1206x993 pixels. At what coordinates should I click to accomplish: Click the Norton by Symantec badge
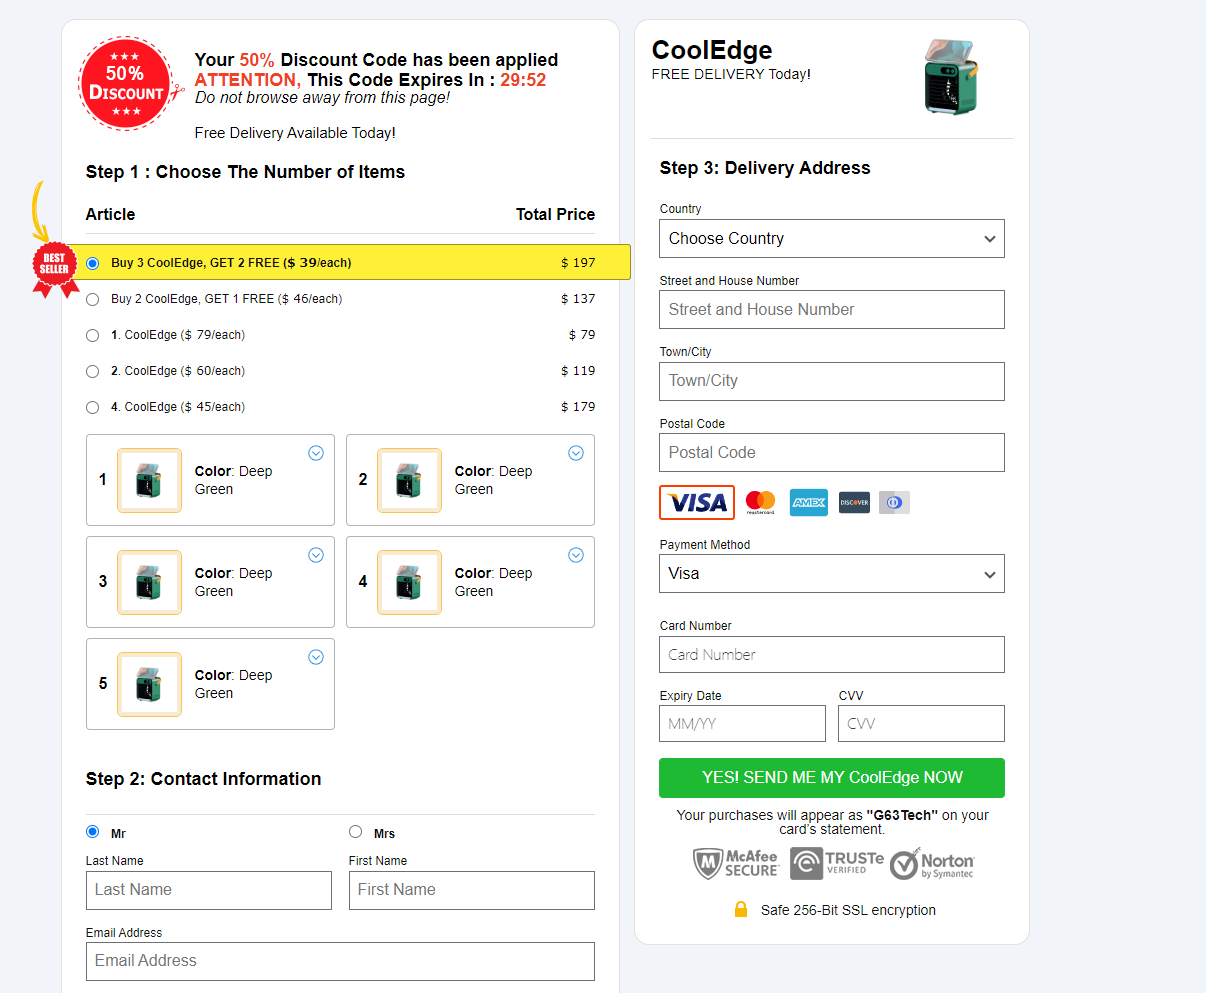(x=932, y=864)
